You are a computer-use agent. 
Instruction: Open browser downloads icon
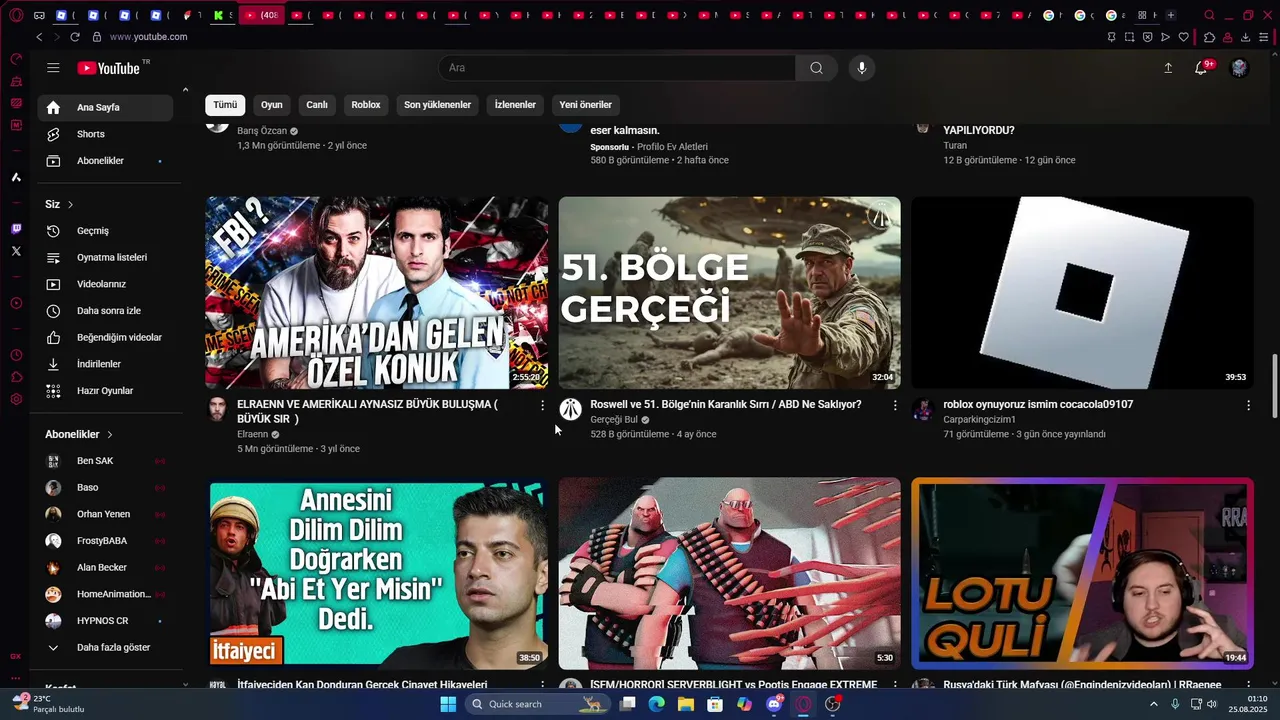1245,37
